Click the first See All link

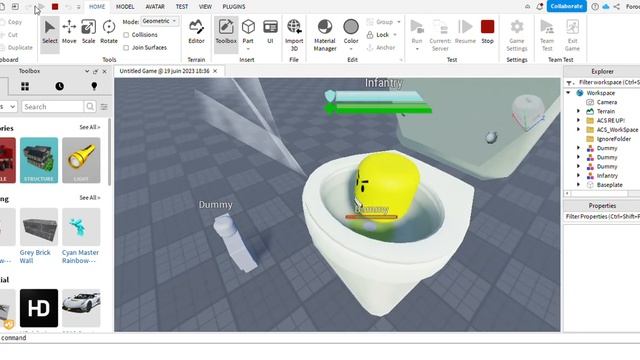(x=90, y=127)
